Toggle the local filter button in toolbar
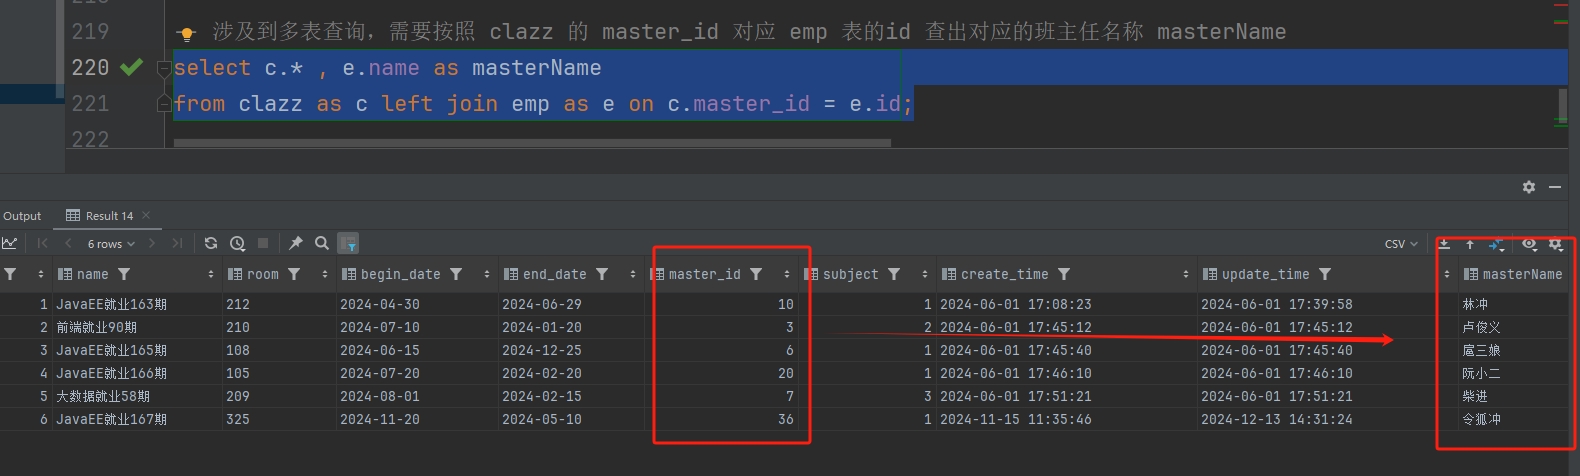Screen dimensions: 1580x476 click(348, 243)
